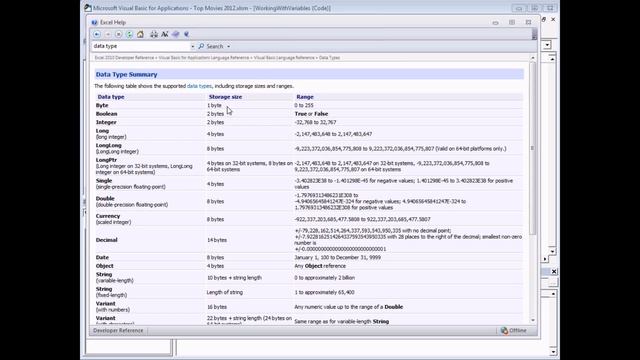Click Developer Reference in status bar
640x360 pixels.
point(118,331)
